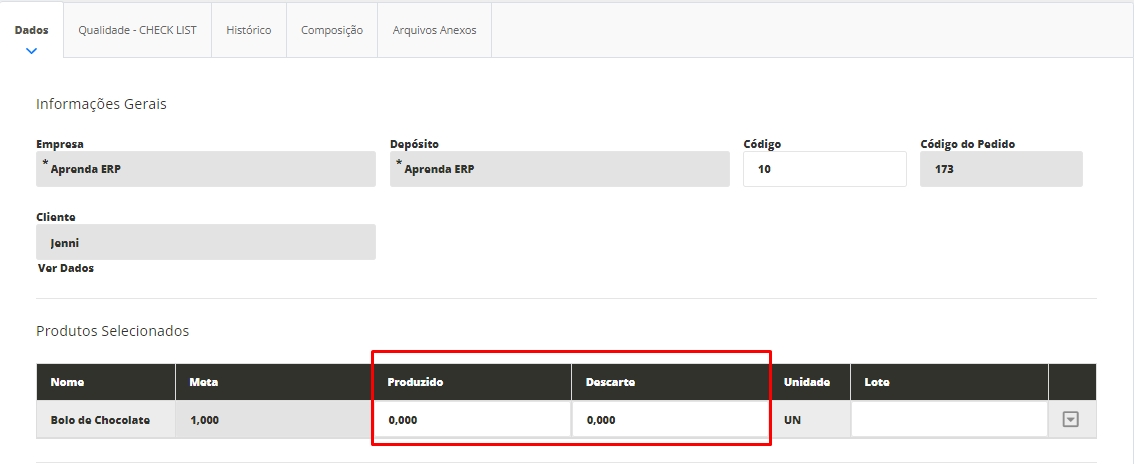Open the Arquivos Anexos tab

click(434, 30)
